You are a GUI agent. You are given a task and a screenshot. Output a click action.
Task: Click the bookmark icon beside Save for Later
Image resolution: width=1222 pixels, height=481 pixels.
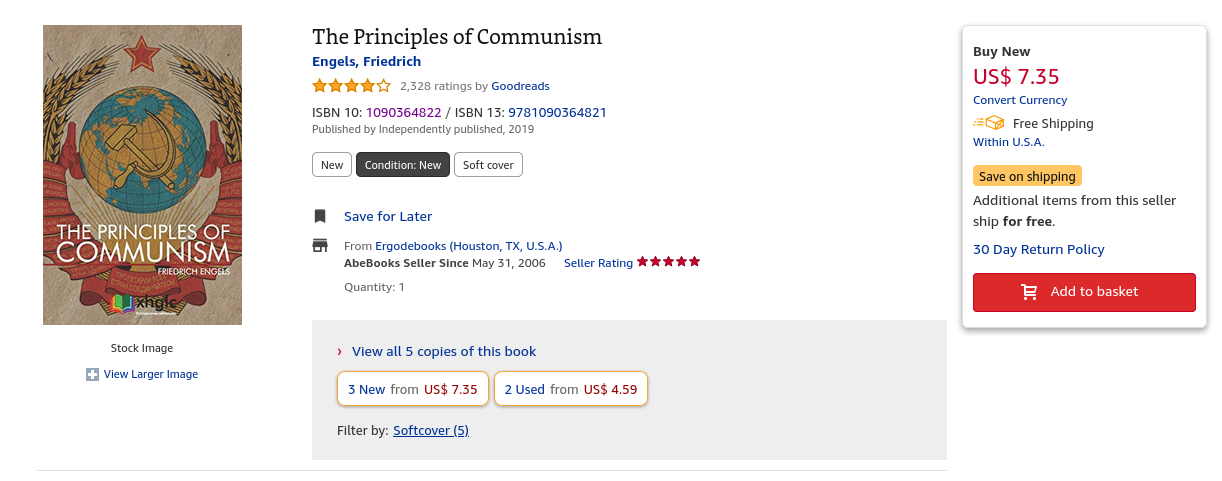[x=320, y=216]
